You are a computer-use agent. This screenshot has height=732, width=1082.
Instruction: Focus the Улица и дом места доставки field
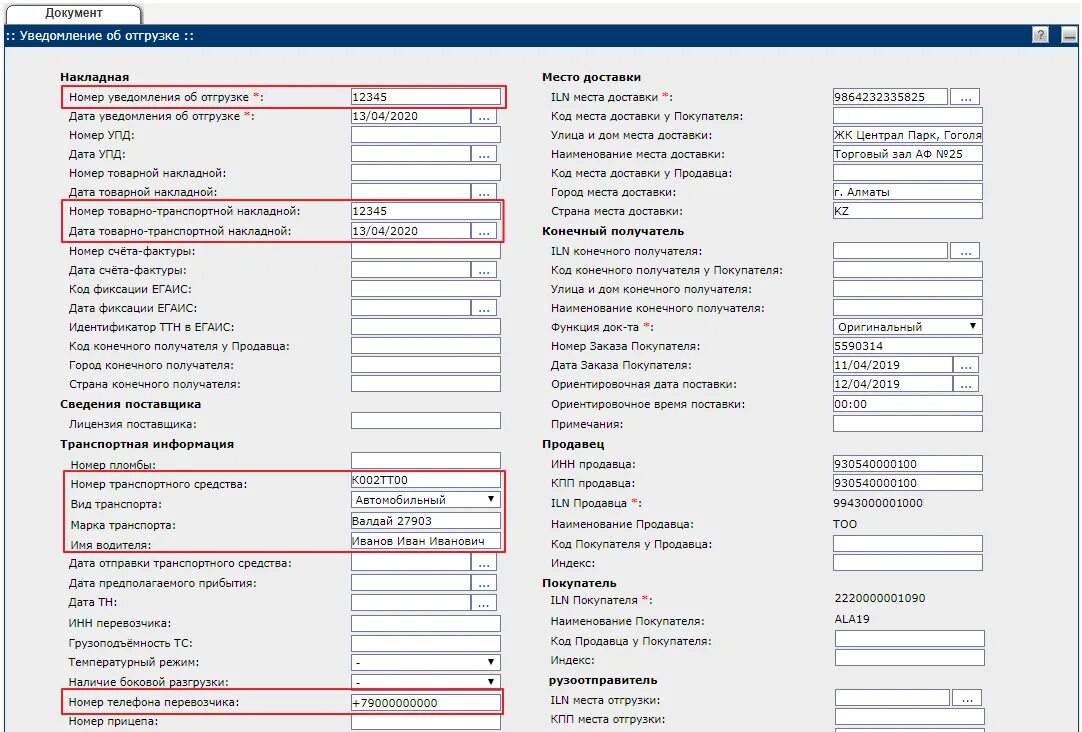[907, 135]
